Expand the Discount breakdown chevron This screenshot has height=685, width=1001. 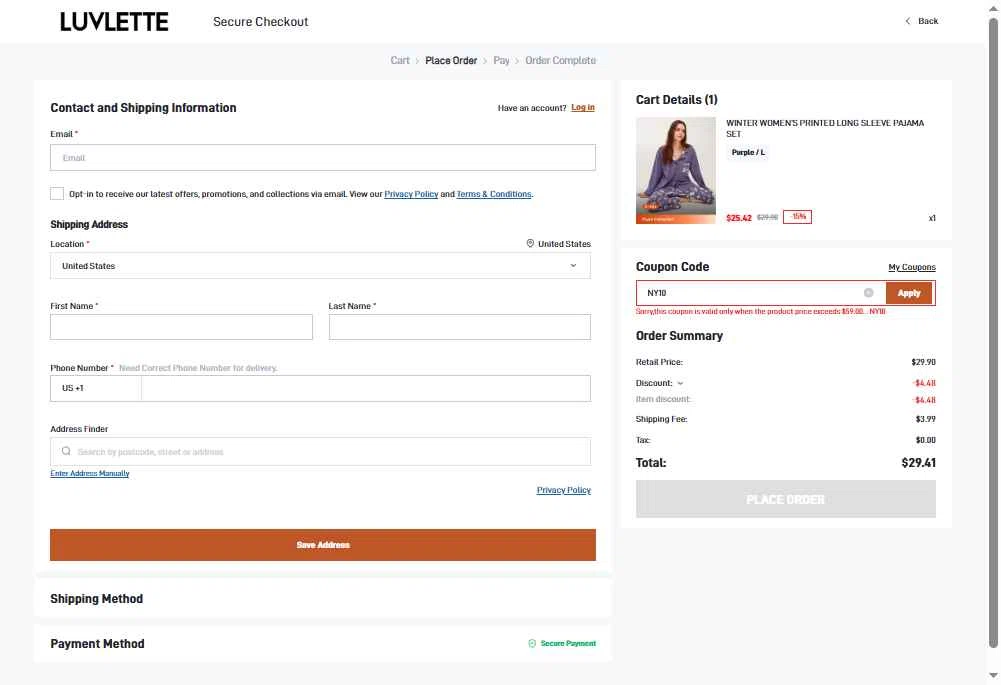(681, 384)
